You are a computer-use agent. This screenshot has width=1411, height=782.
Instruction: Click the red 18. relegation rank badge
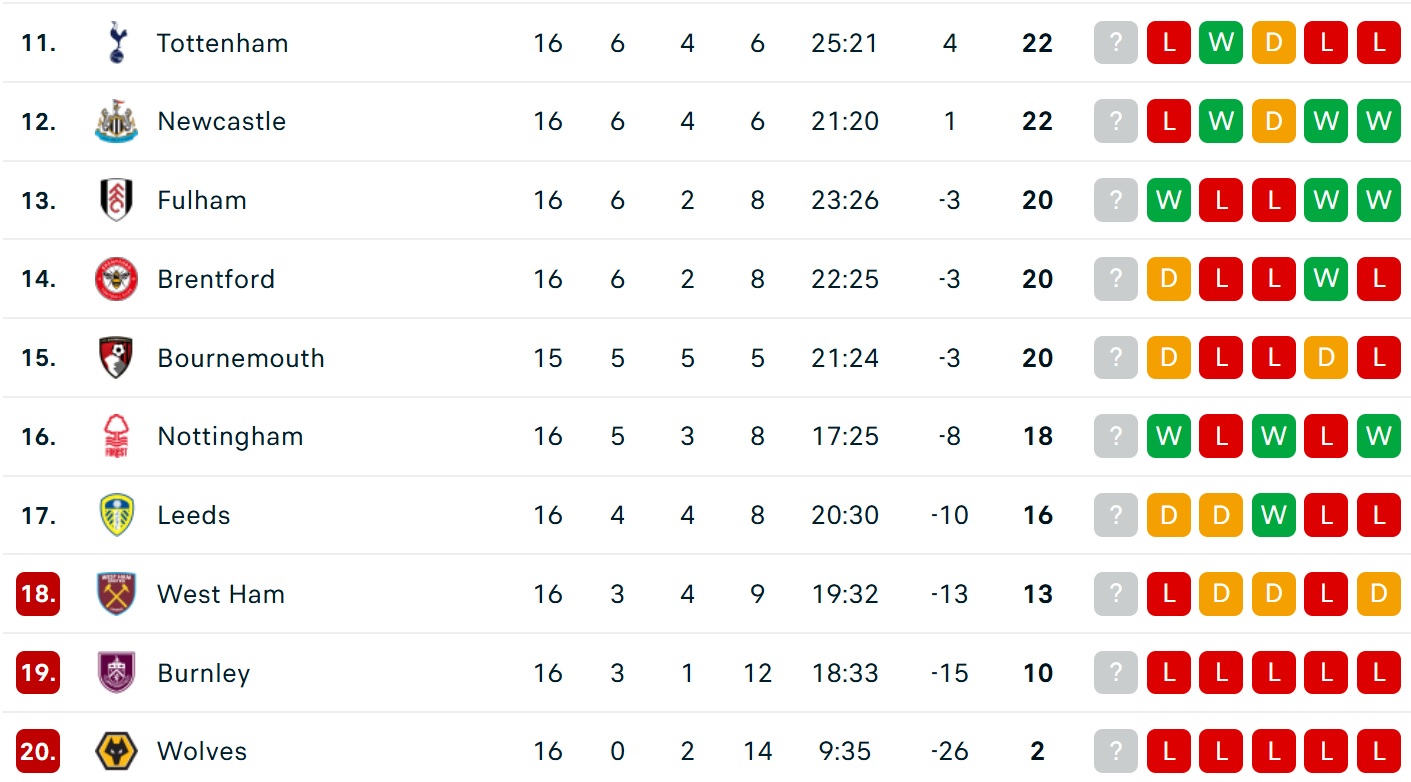coord(38,594)
